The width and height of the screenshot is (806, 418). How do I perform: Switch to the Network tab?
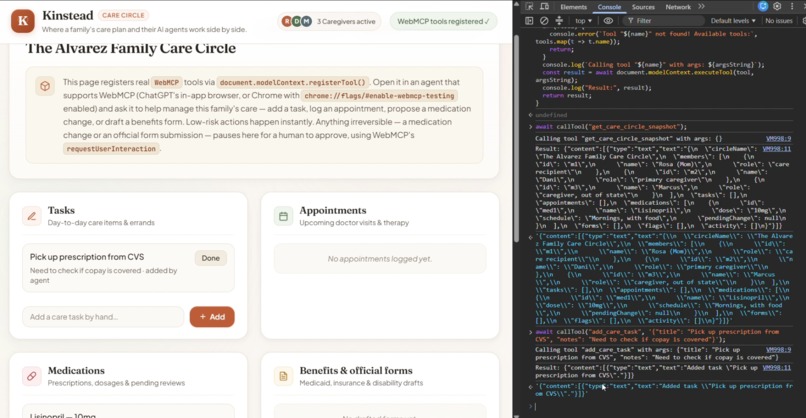pos(678,7)
